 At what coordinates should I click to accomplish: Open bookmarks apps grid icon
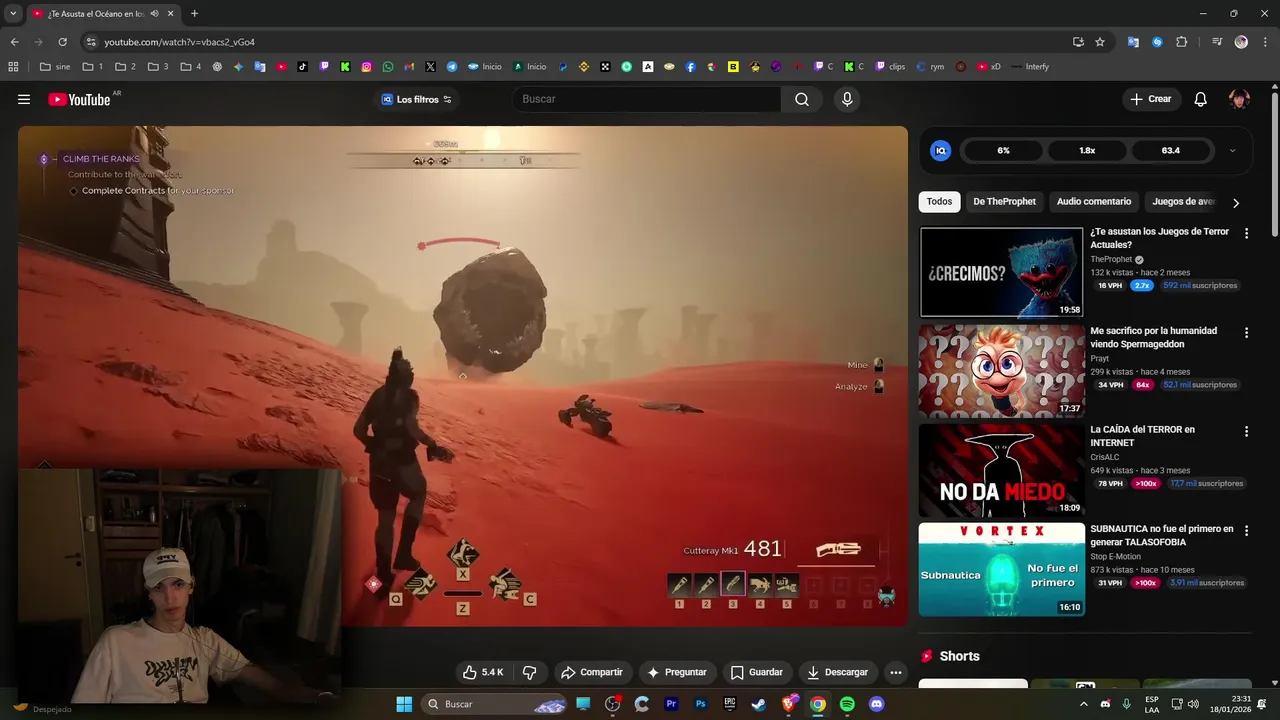pos(13,67)
